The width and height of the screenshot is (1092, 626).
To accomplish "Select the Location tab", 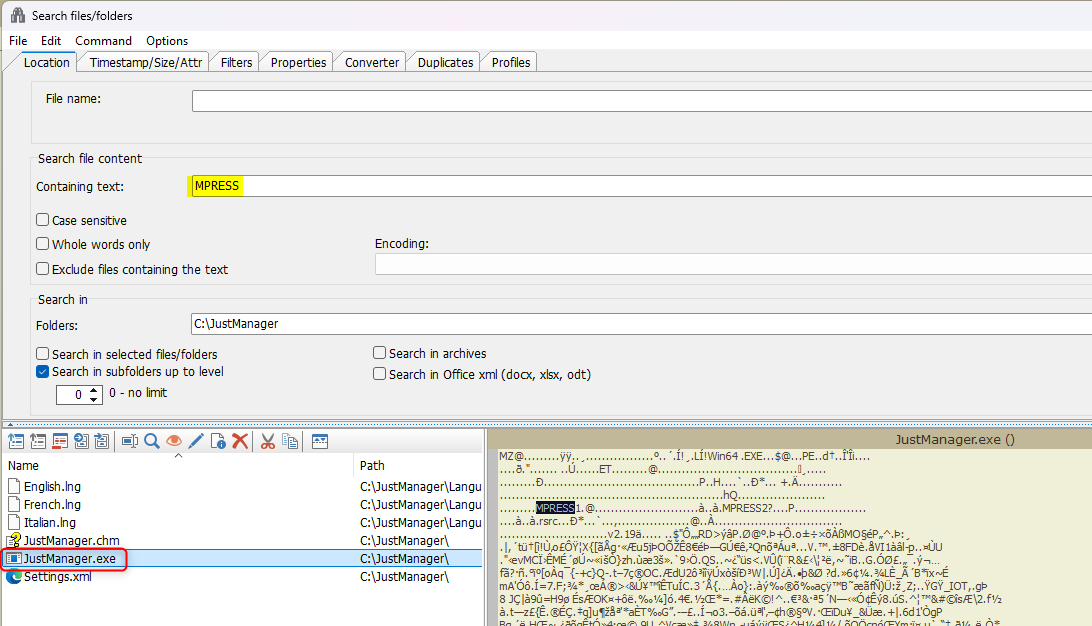I will tap(47, 62).
